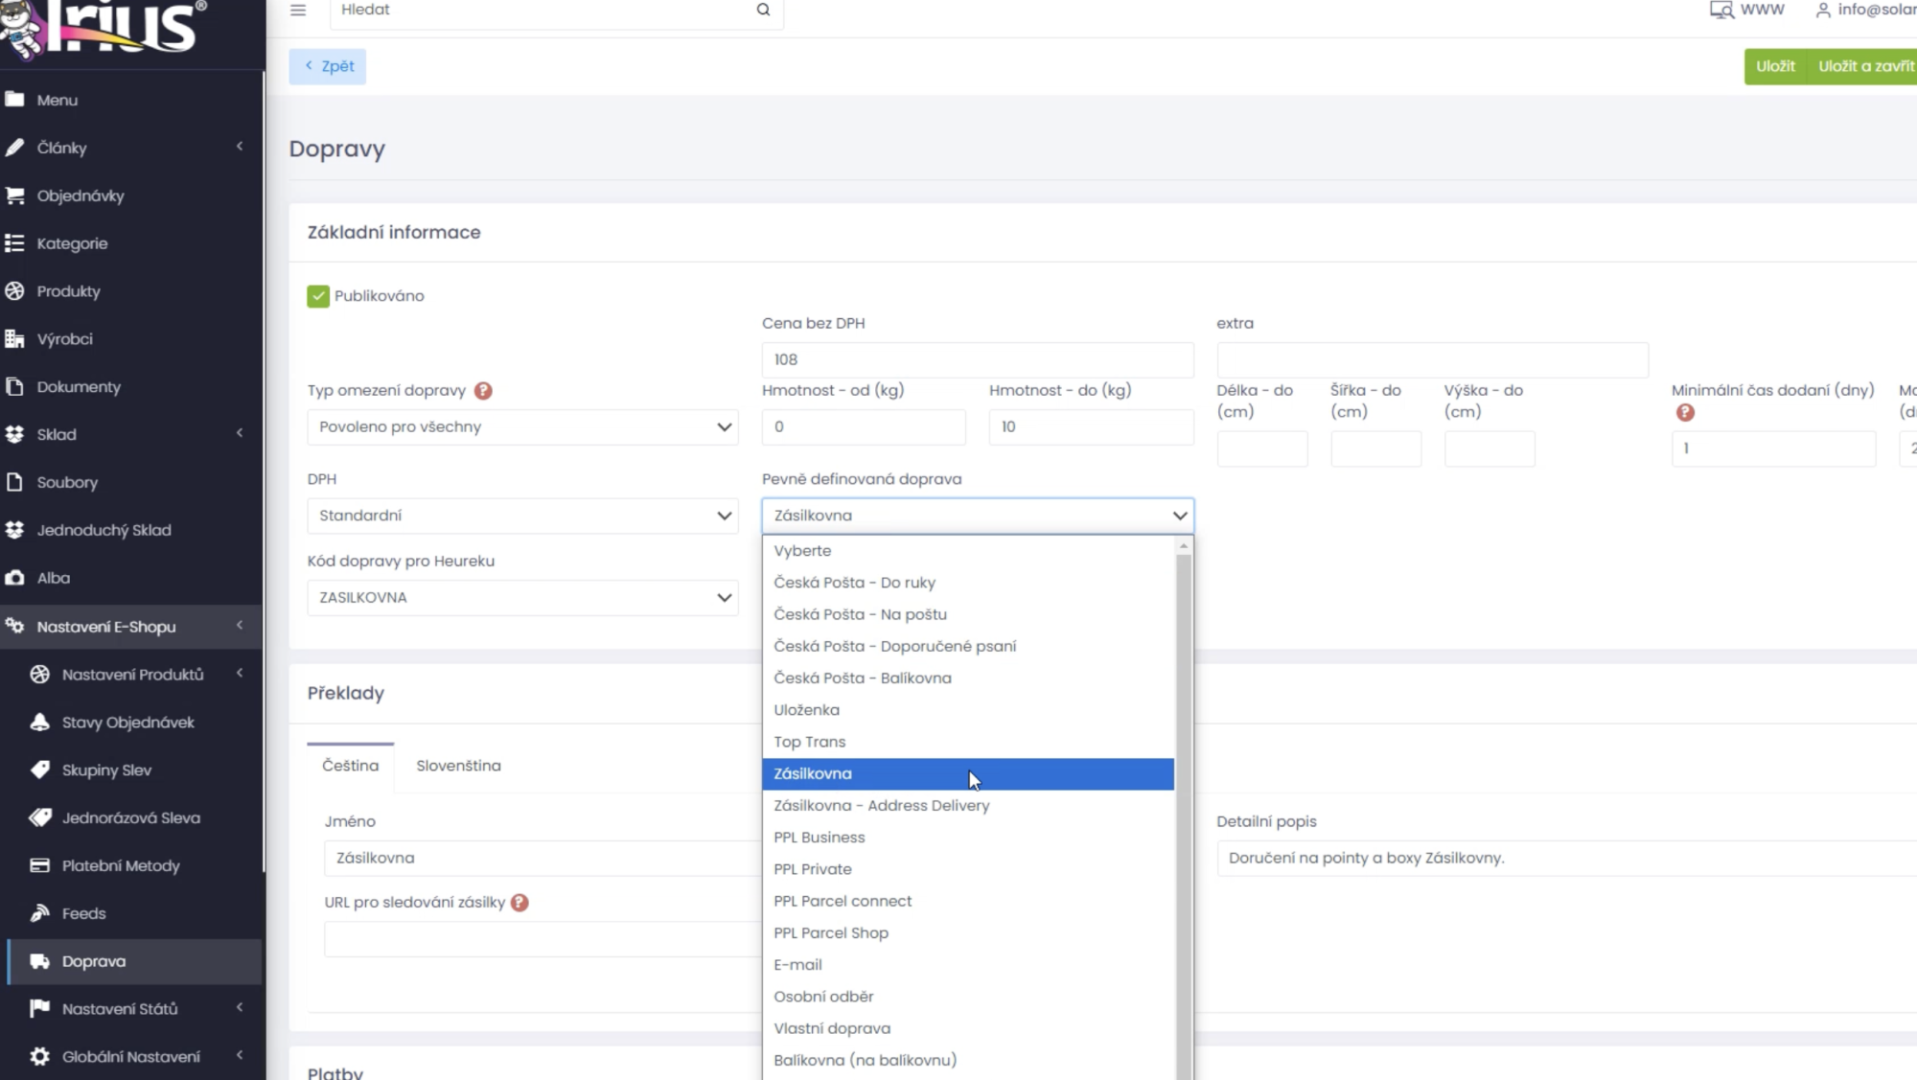
Task: Click the Feeds rss icon
Action: pos(40,913)
